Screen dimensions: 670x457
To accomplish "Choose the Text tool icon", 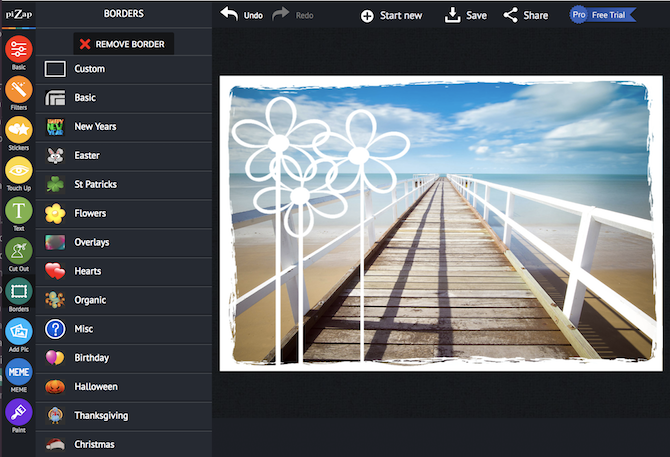I will pos(18,211).
